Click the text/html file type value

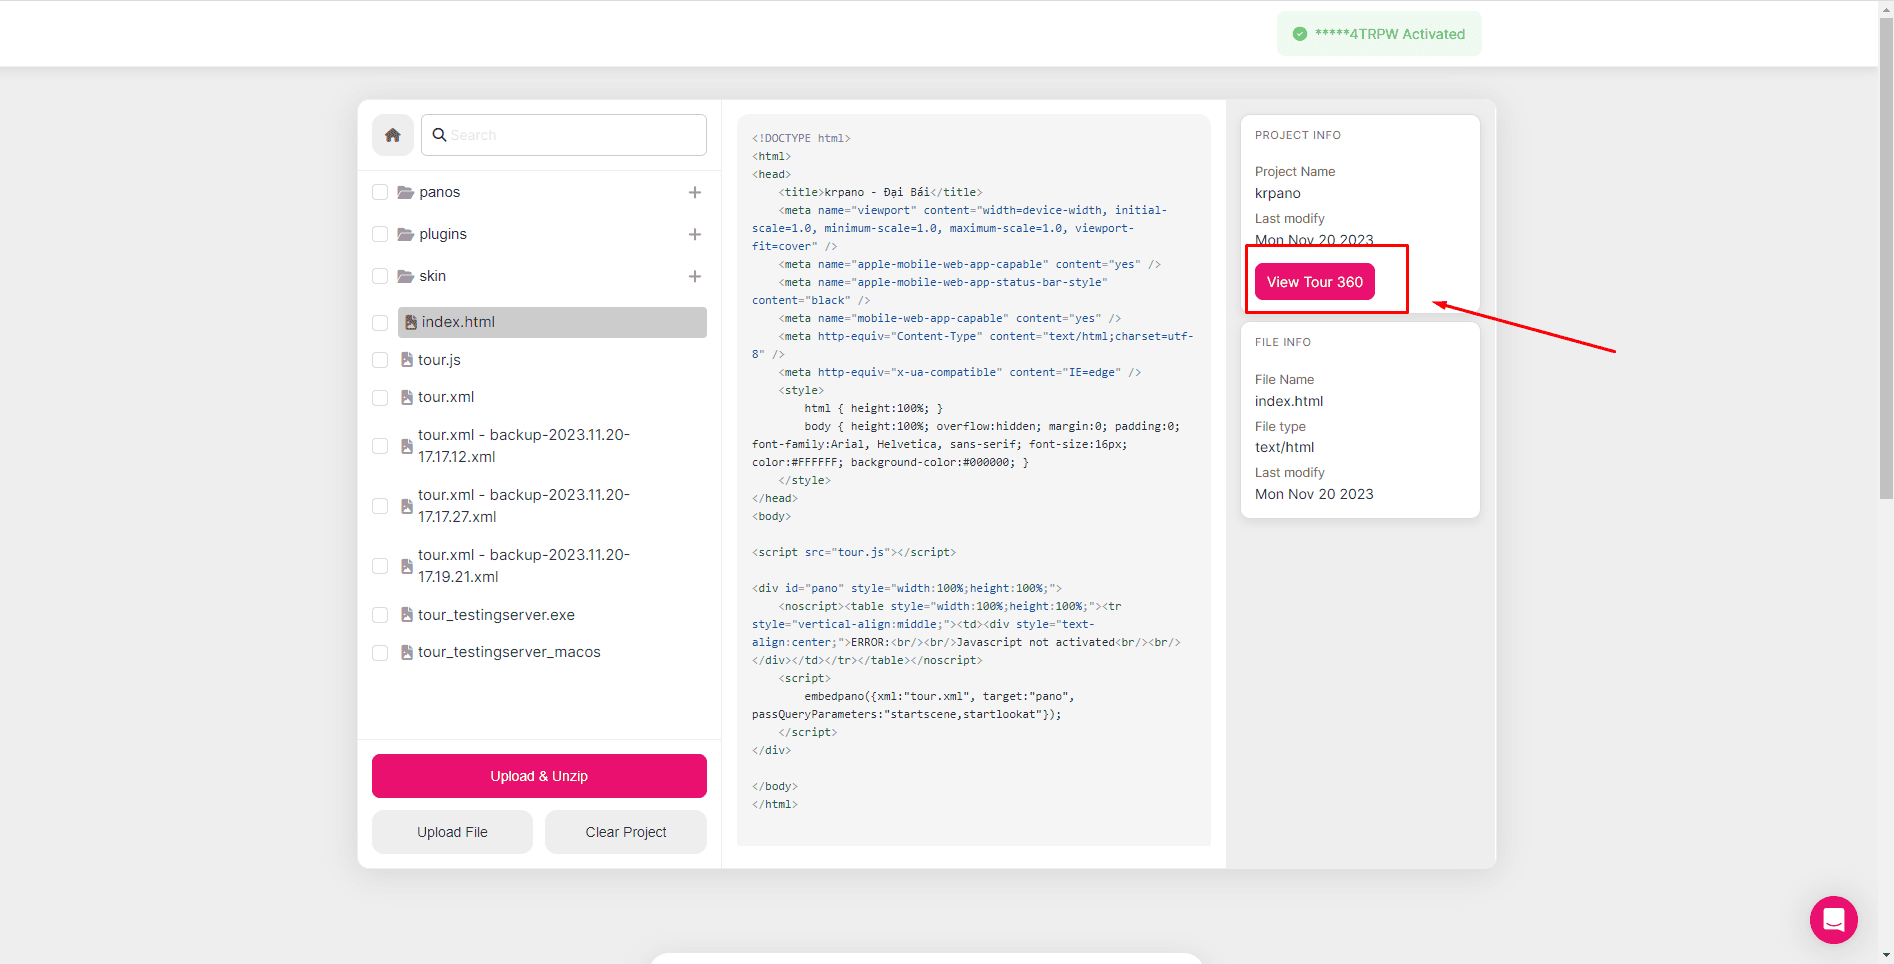pyautogui.click(x=1285, y=447)
